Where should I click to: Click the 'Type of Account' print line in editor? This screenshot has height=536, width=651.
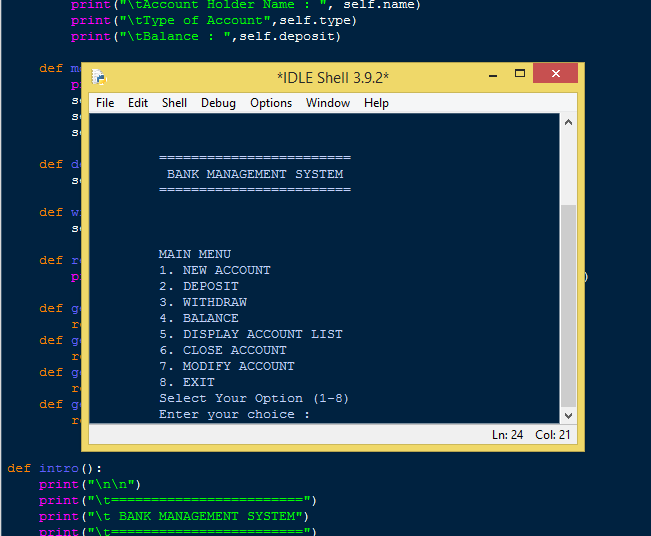[x=214, y=20]
